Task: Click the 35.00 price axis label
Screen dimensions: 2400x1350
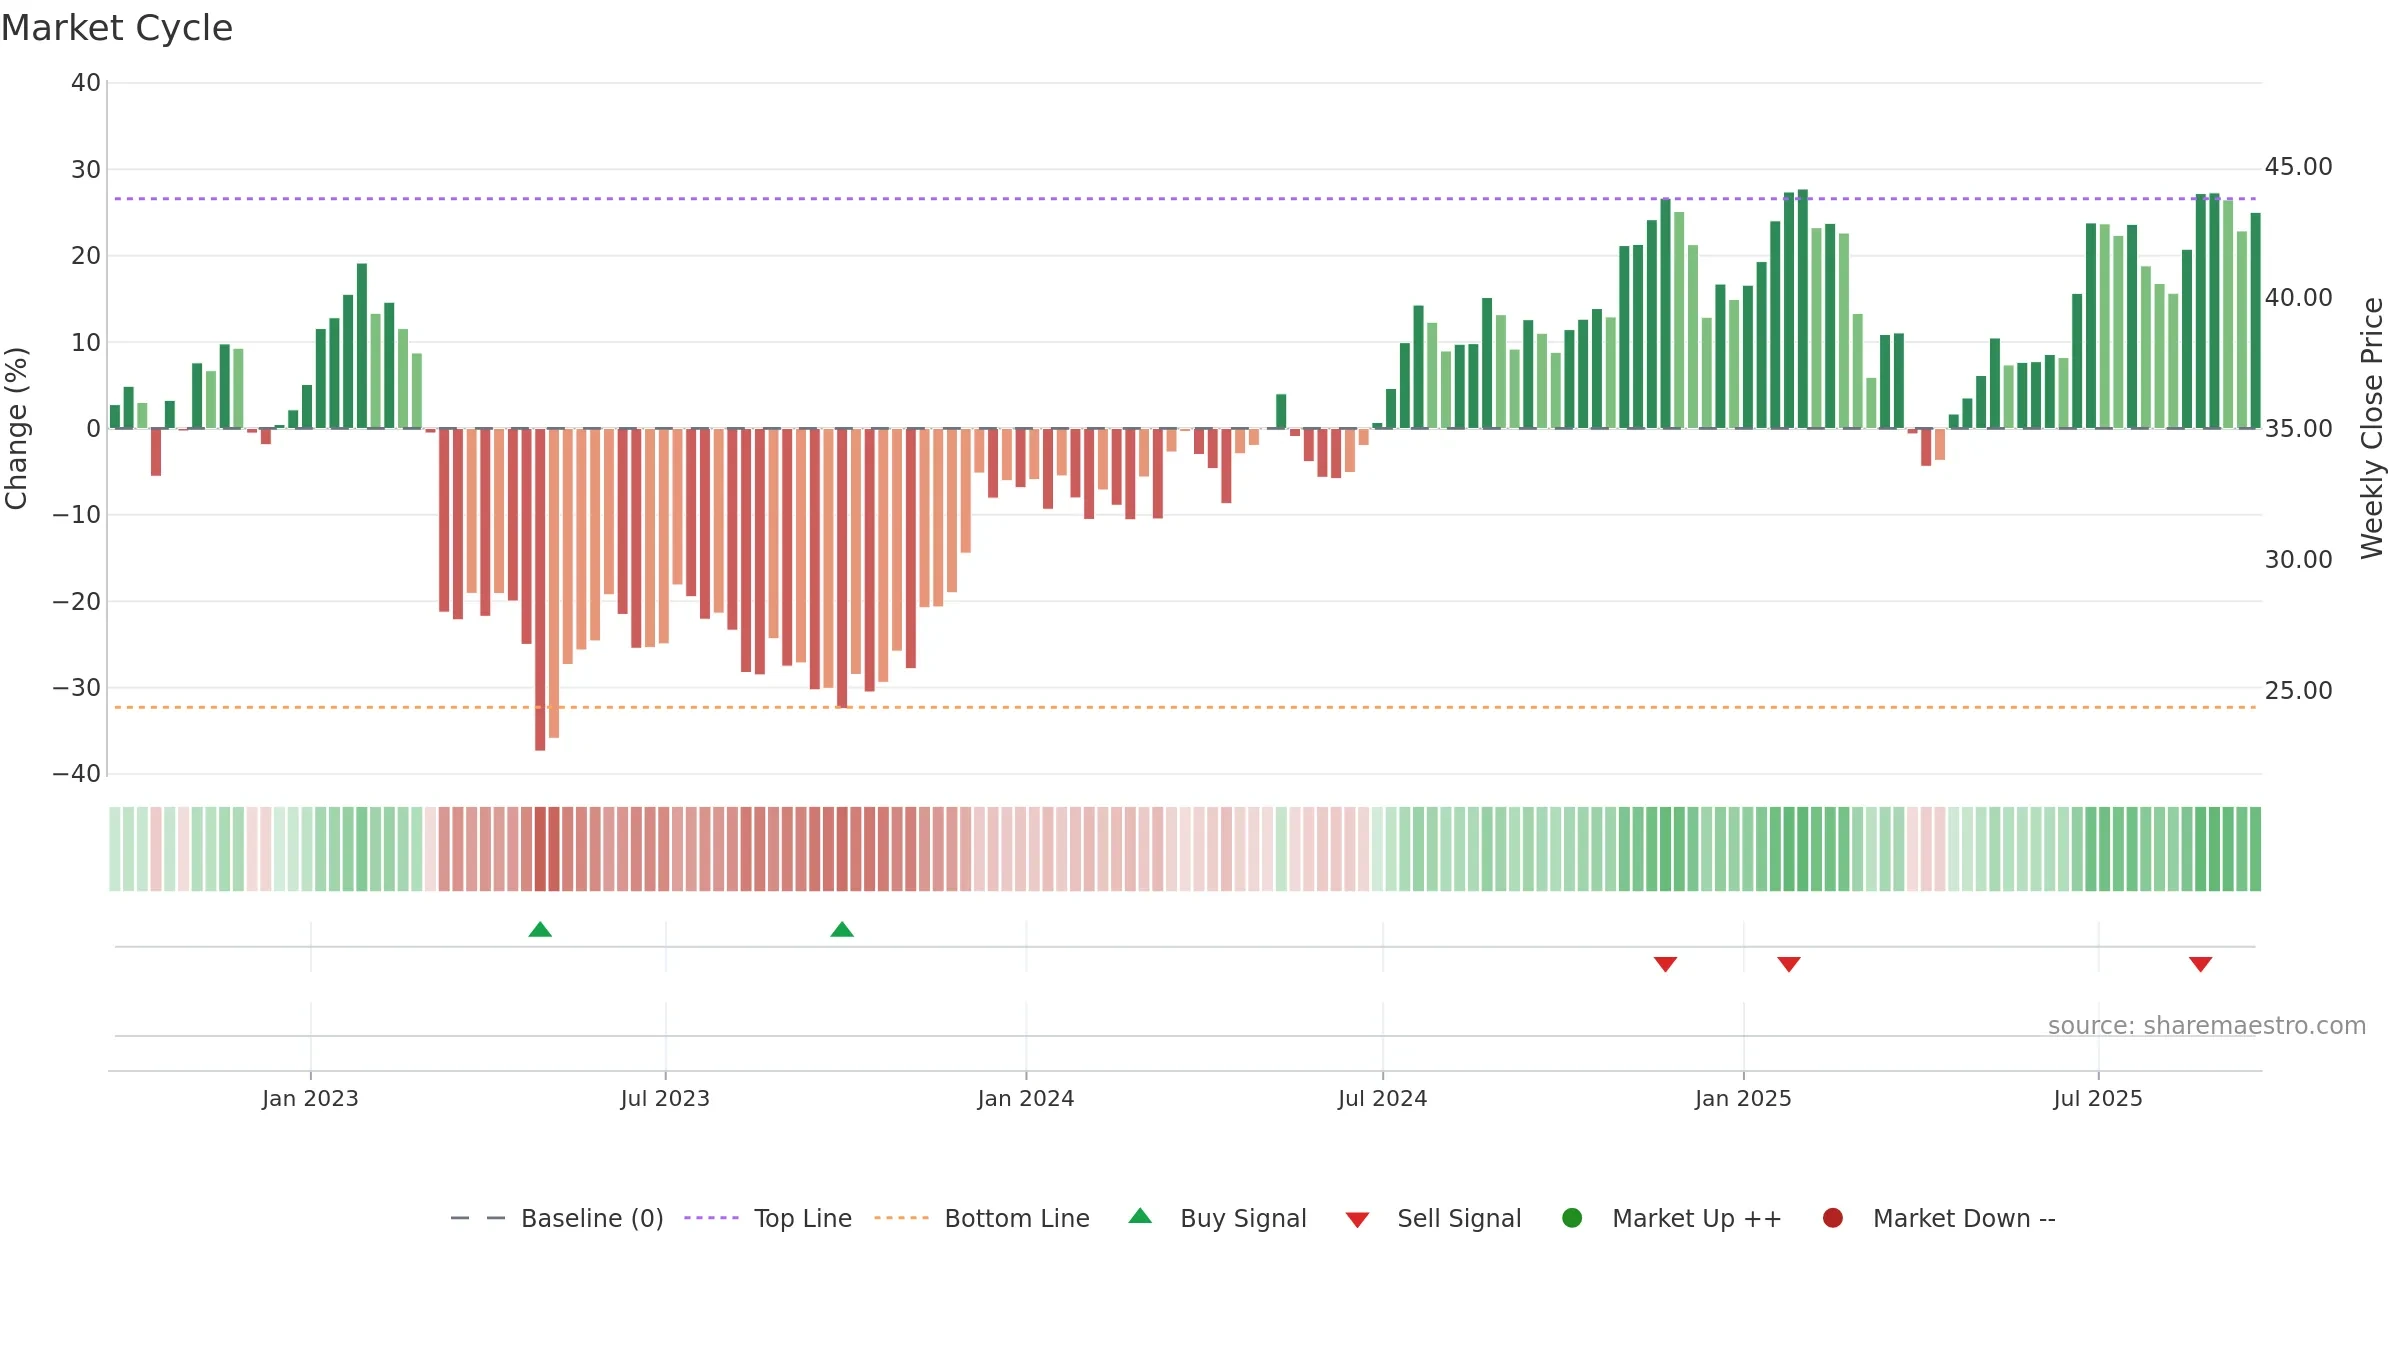Action: tap(2298, 429)
